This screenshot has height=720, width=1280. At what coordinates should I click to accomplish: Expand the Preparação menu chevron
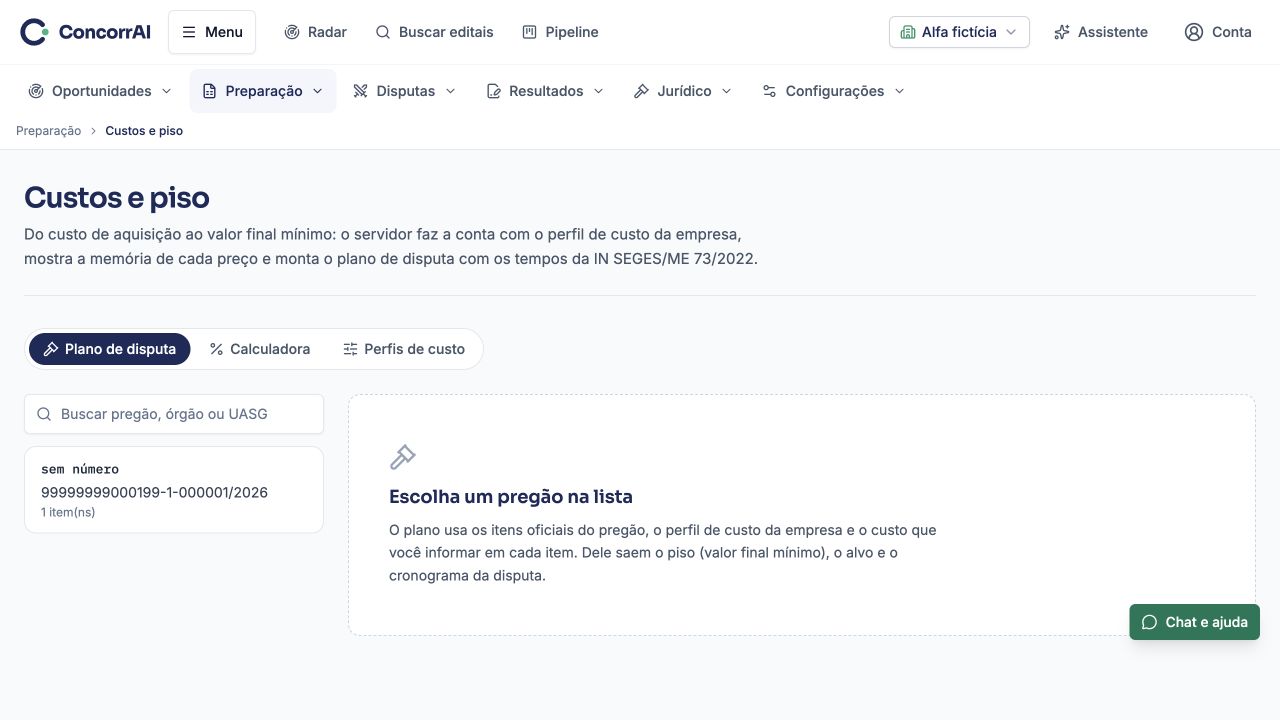[318, 91]
